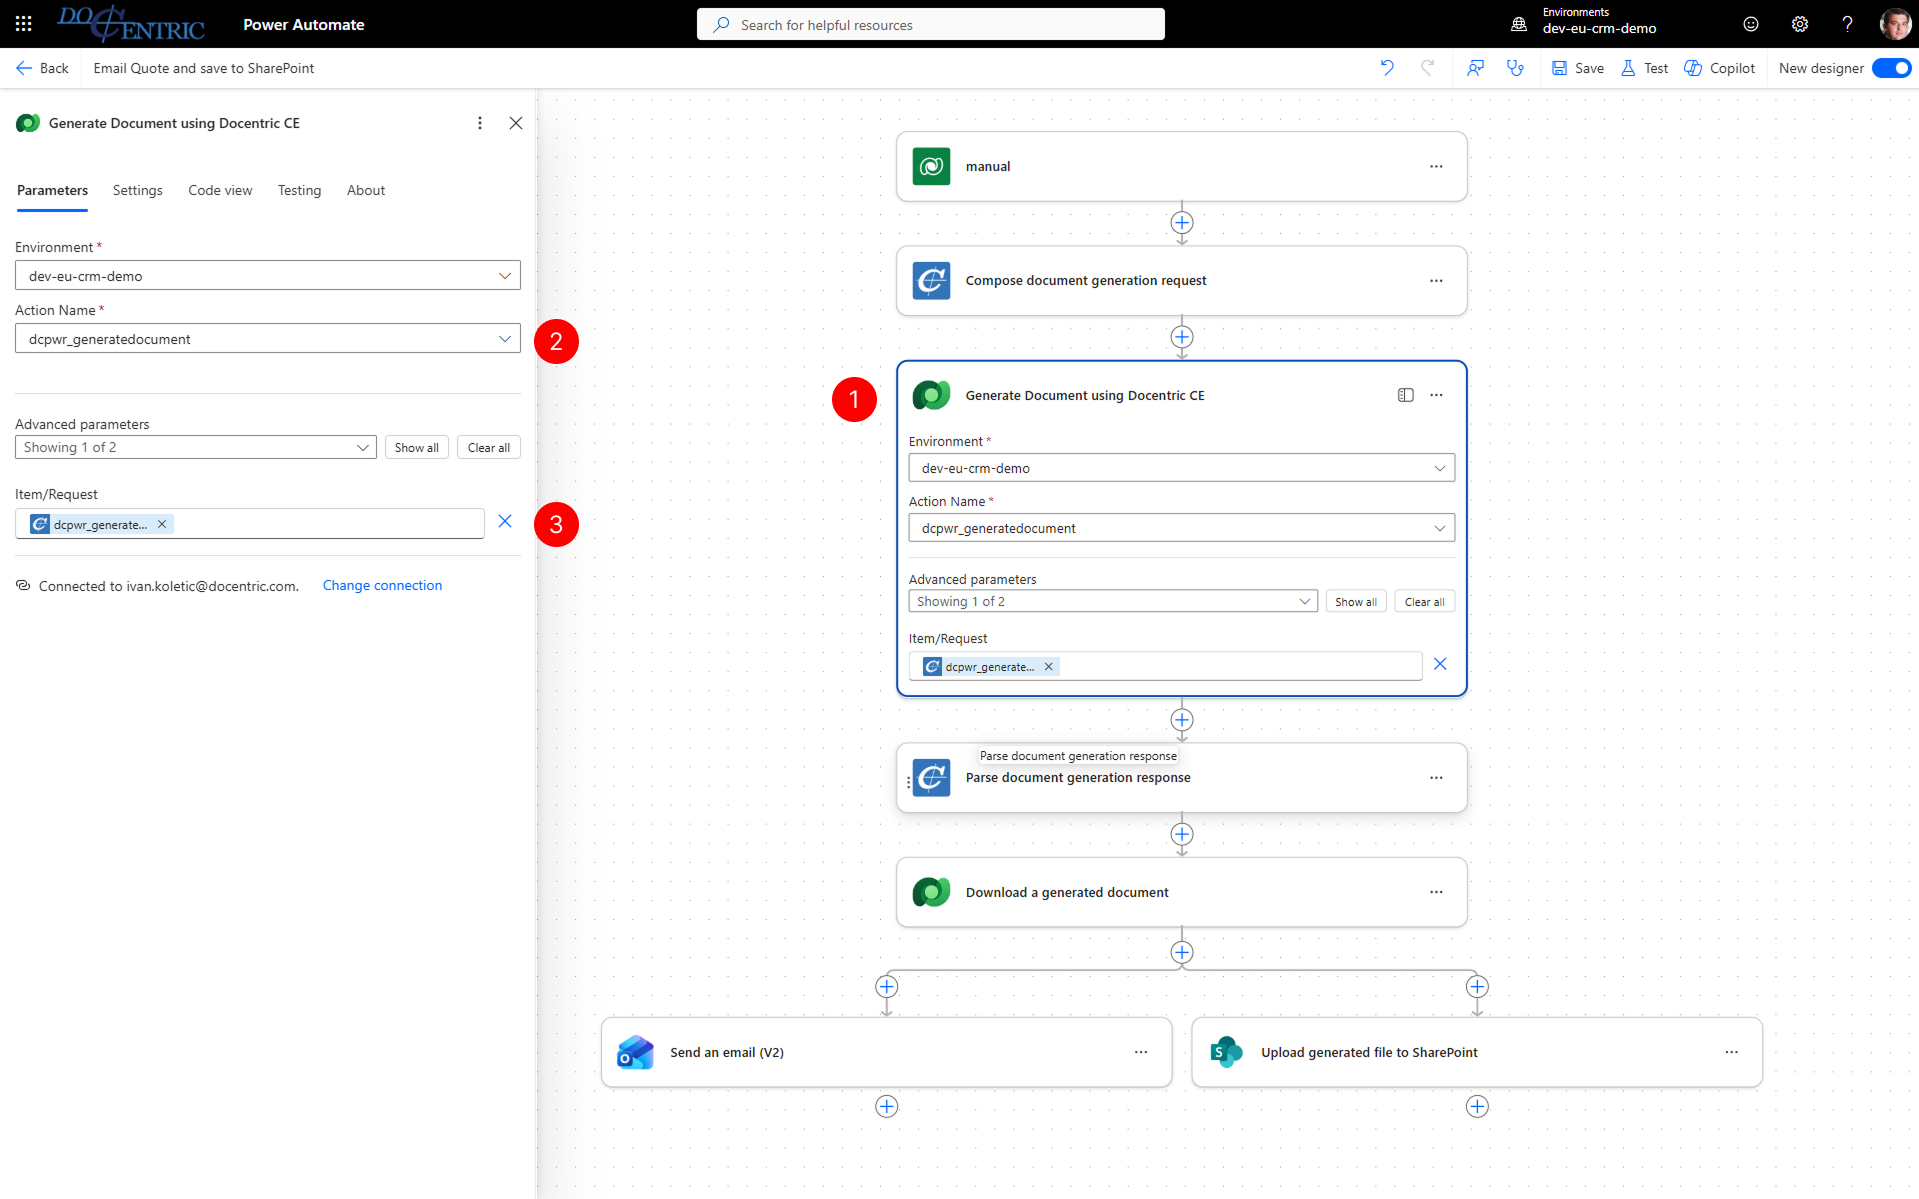This screenshot has width=1919, height=1199.
Task: Click Clear all in side panel
Action: (x=489, y=447)
